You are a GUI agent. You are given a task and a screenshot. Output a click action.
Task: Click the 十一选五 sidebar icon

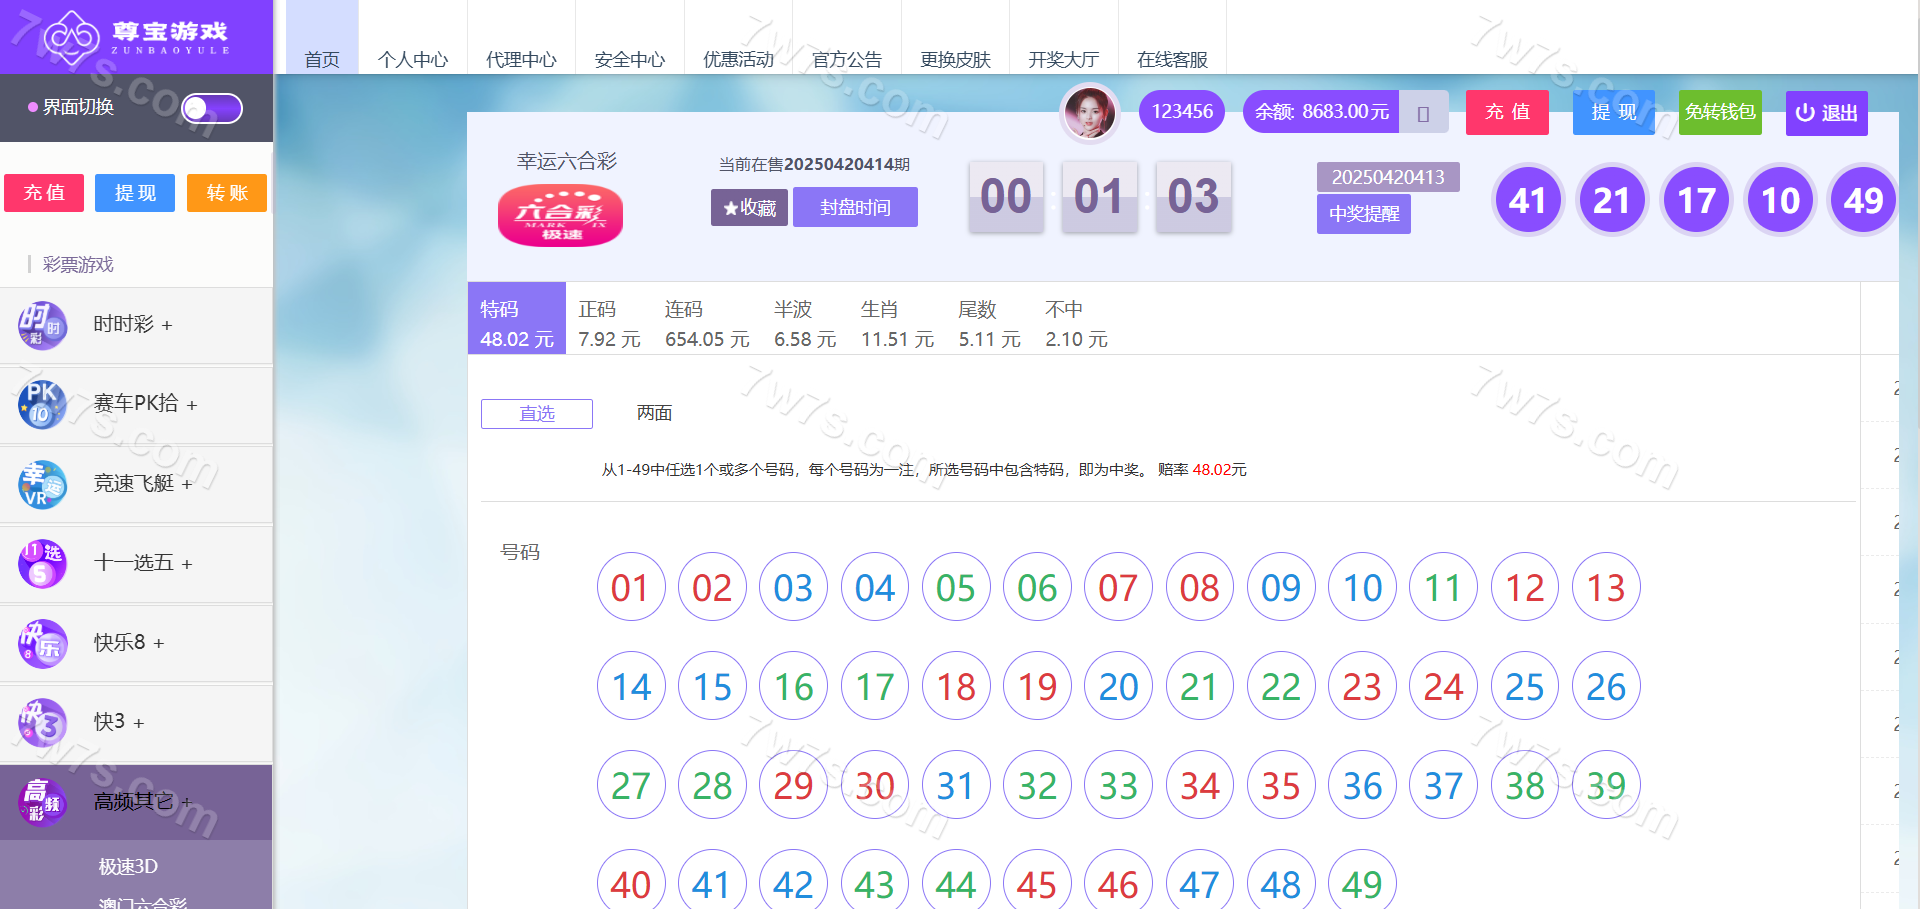pyautogui.click(x=42, y=563)
